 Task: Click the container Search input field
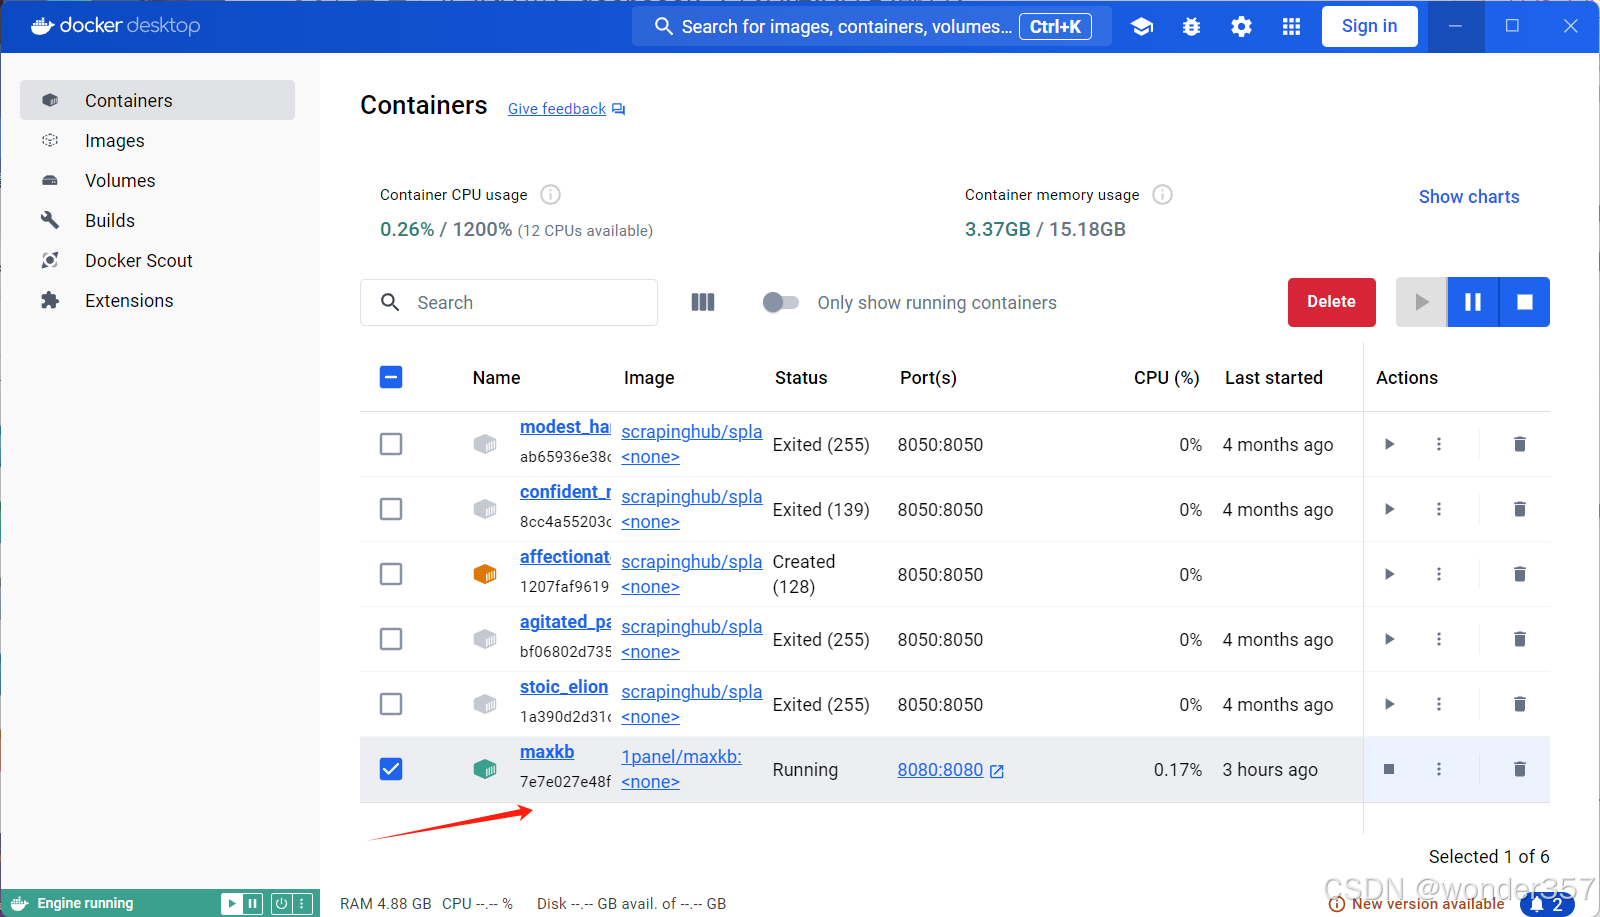coord(509,302)
